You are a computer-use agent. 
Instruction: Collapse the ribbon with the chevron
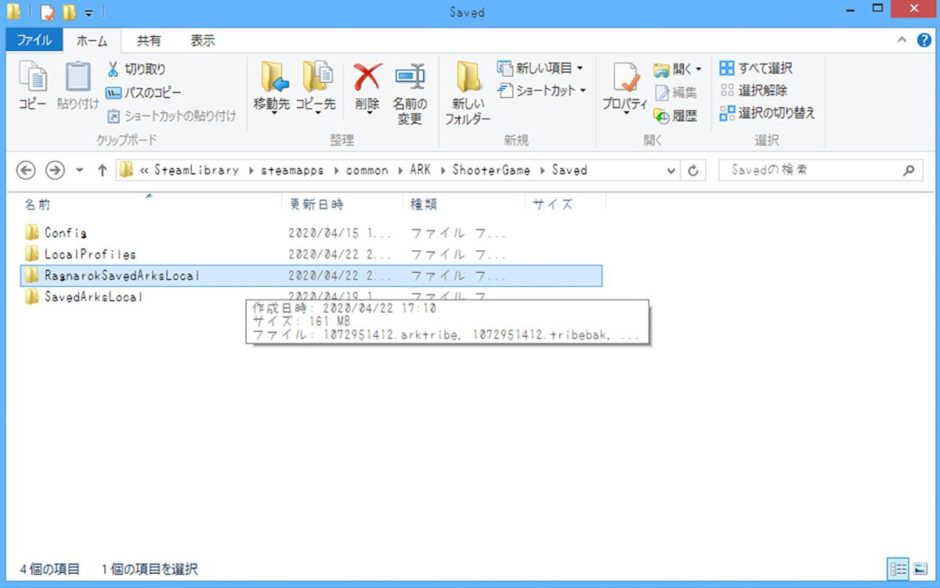[902, 40]
